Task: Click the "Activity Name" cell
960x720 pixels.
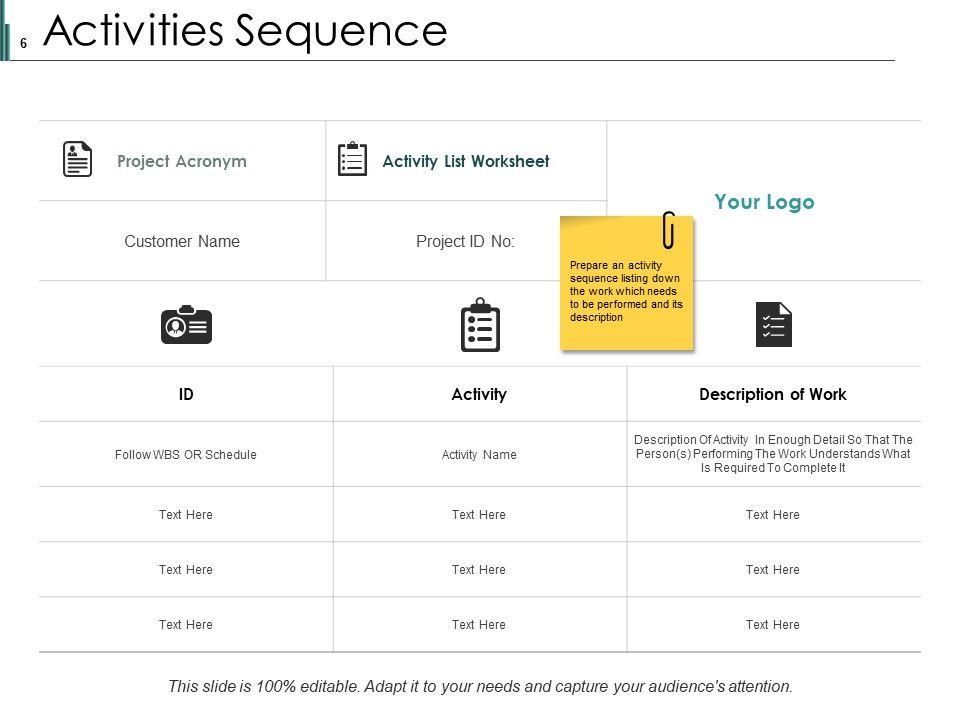Action: [x=479, y=454]
